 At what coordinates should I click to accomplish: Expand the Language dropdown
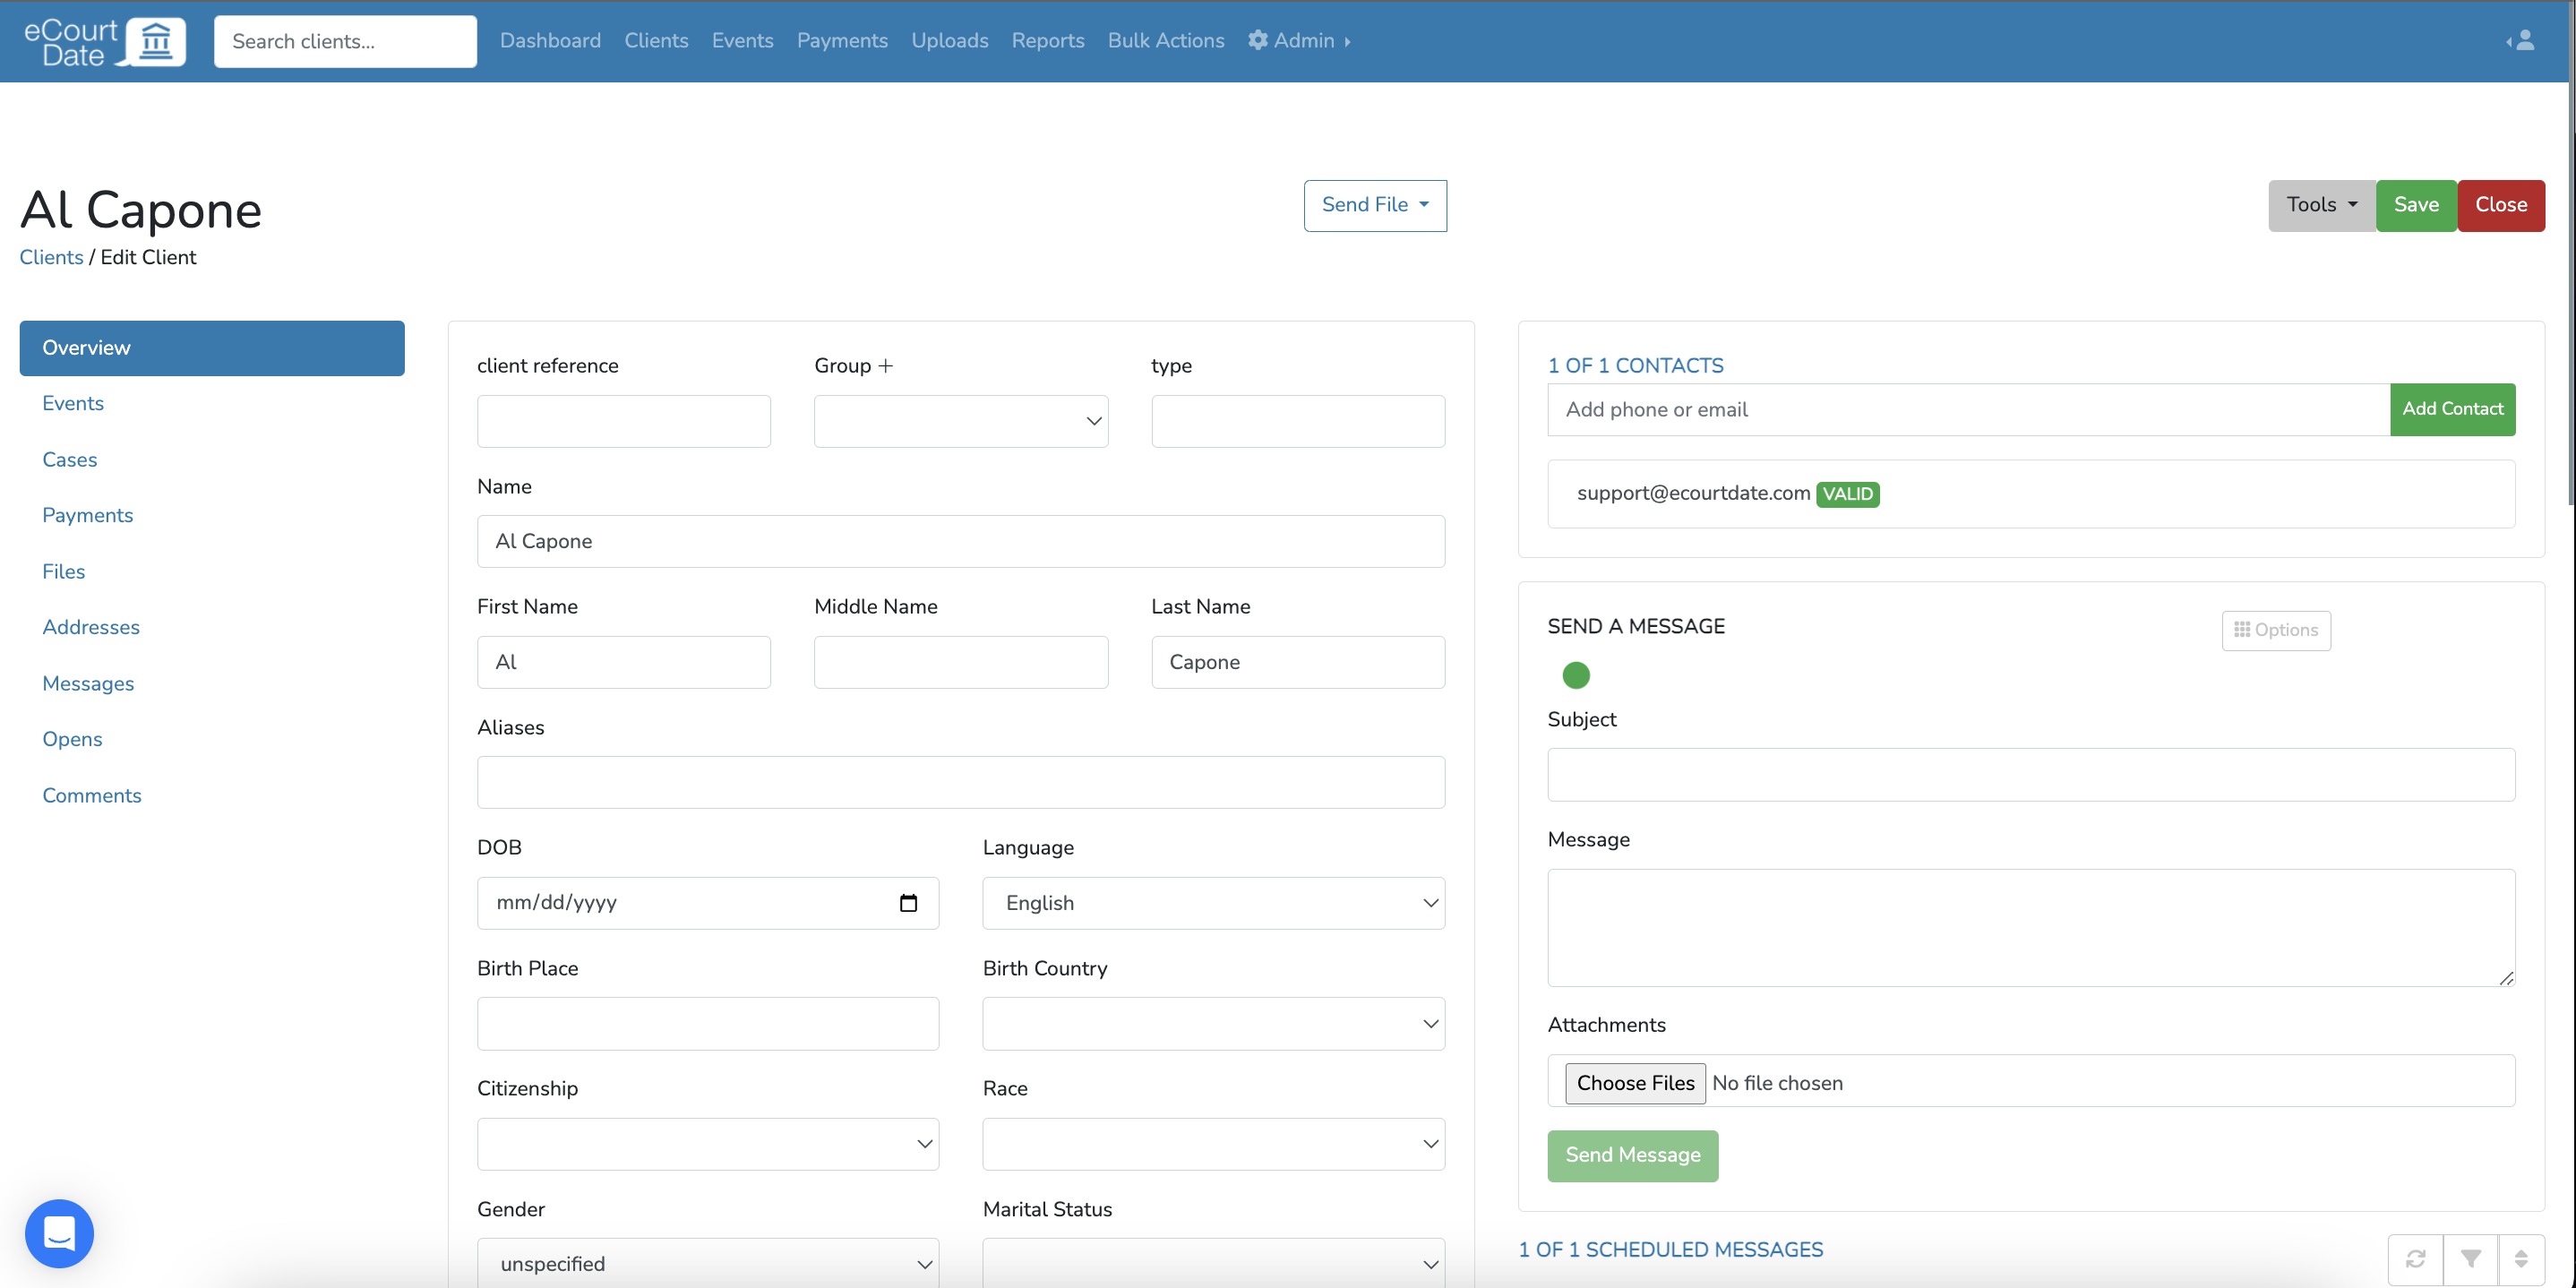(x=1213, y=903)
